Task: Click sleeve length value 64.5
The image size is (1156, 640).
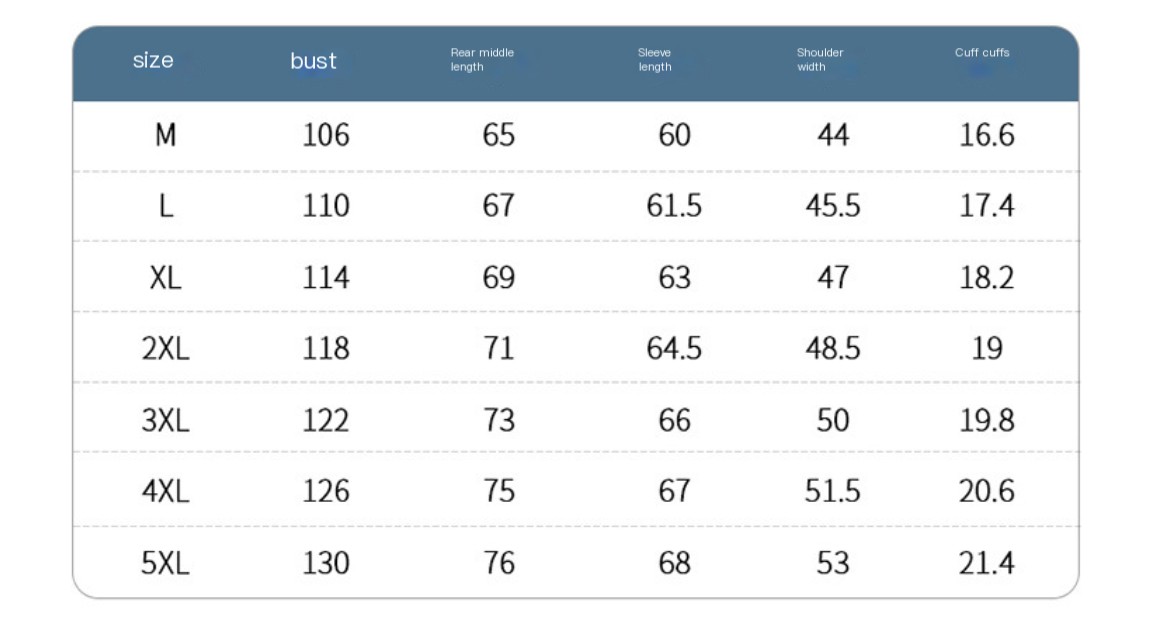Action: coord(674,348)
